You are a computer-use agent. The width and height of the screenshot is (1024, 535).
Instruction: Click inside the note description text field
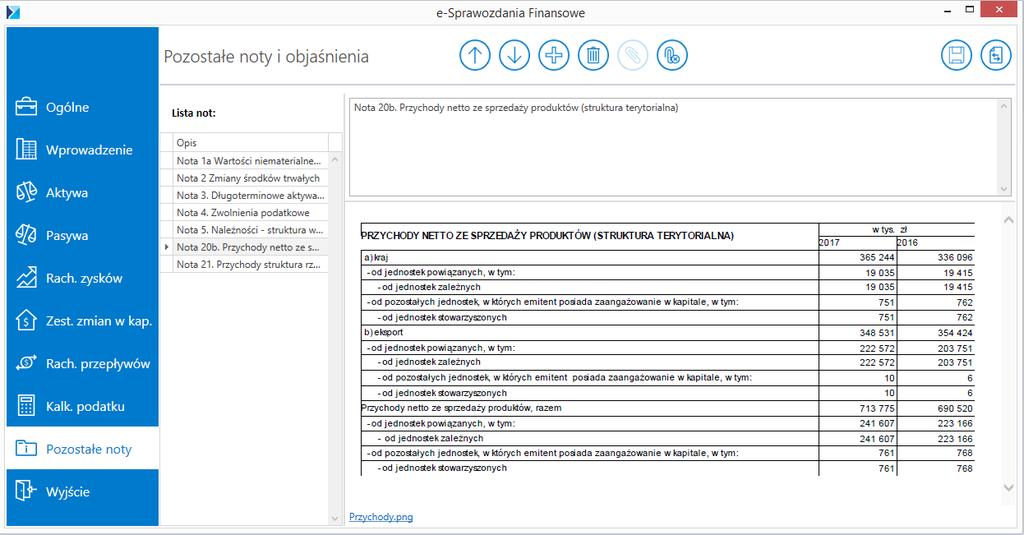[673, 147]
